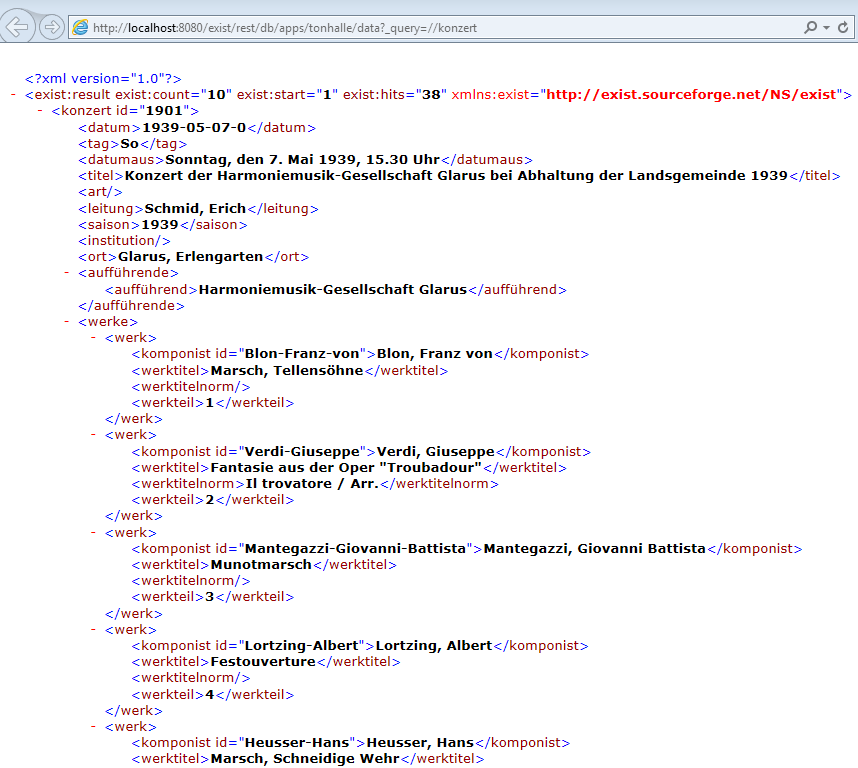
Task: Click the magnifier search icon in address bar
Action: 810,28
